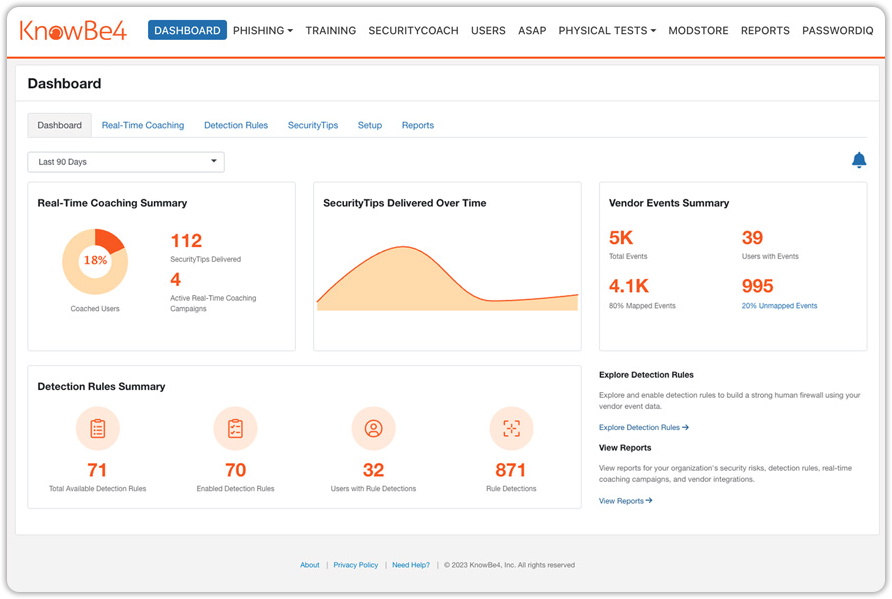Click the Enabled Detection Rules checklist icon
The height and width of the screenshot is (599, 892).
coord(235,429)
